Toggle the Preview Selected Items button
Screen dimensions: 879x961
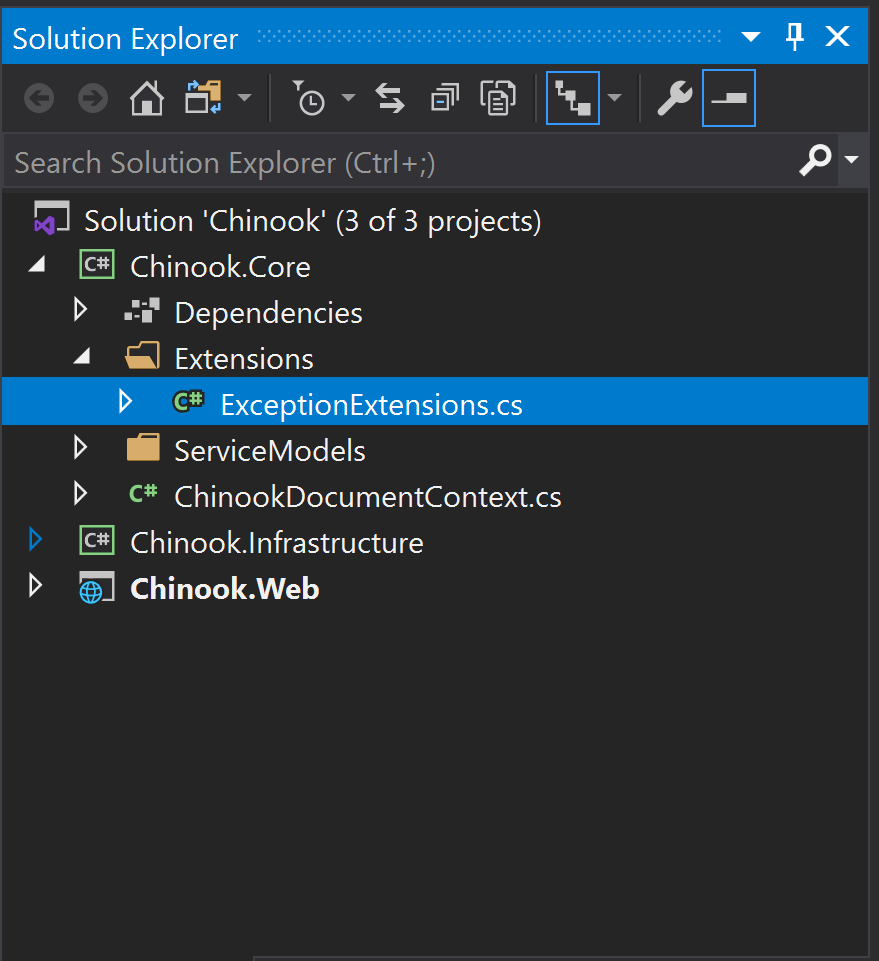729,98
